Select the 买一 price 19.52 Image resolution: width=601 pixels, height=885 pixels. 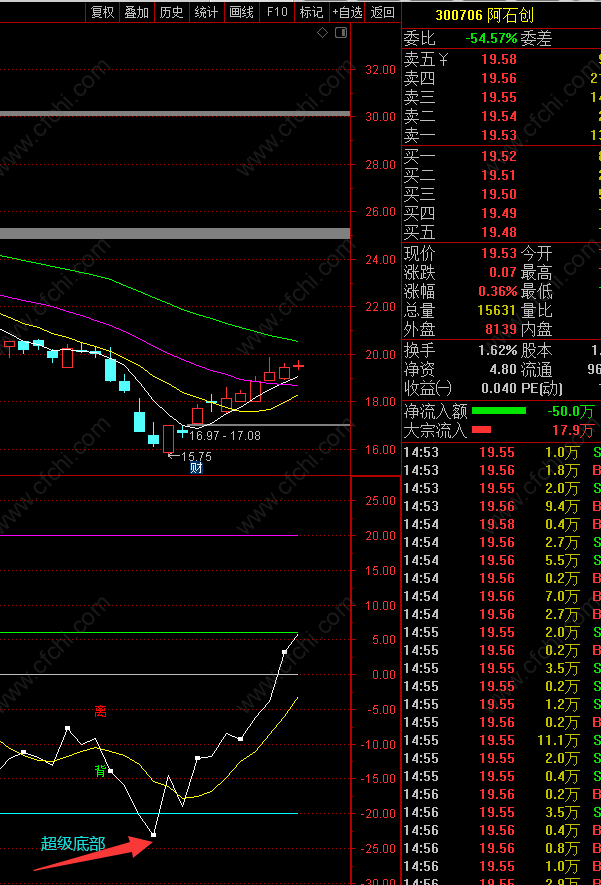(499, 156)
